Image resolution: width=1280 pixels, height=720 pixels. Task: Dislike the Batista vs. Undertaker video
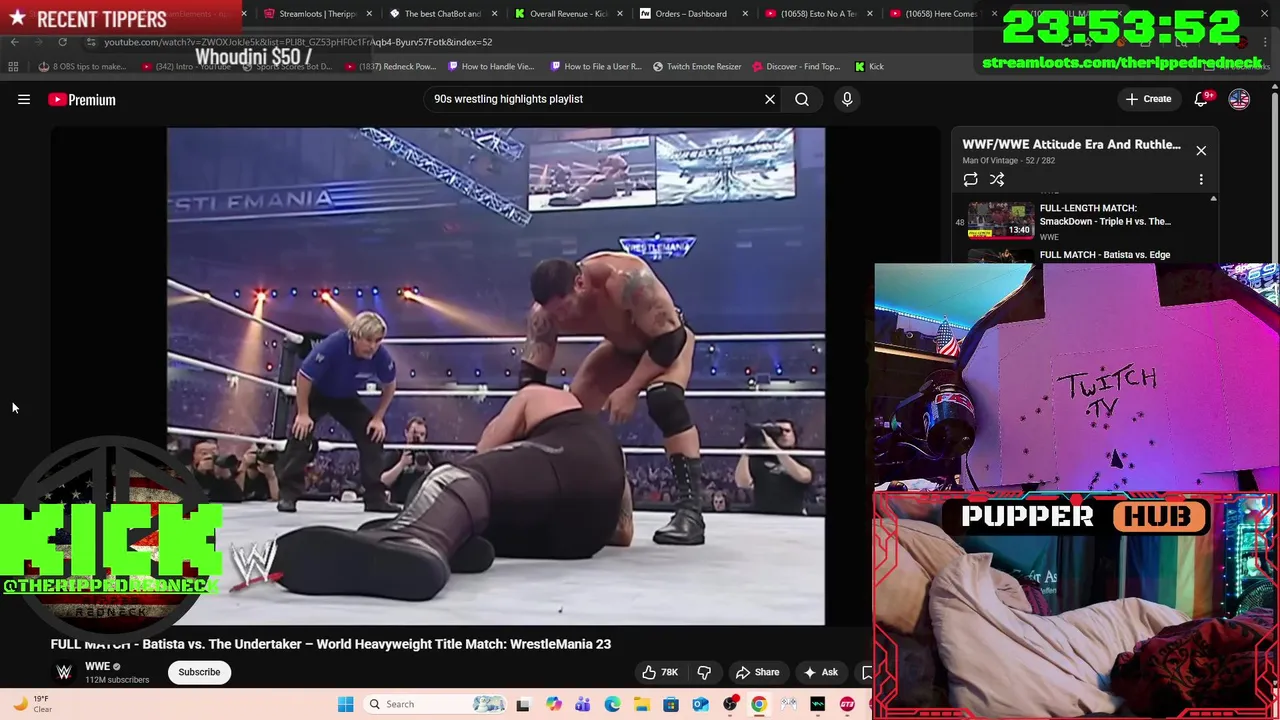tap(704, 672)
